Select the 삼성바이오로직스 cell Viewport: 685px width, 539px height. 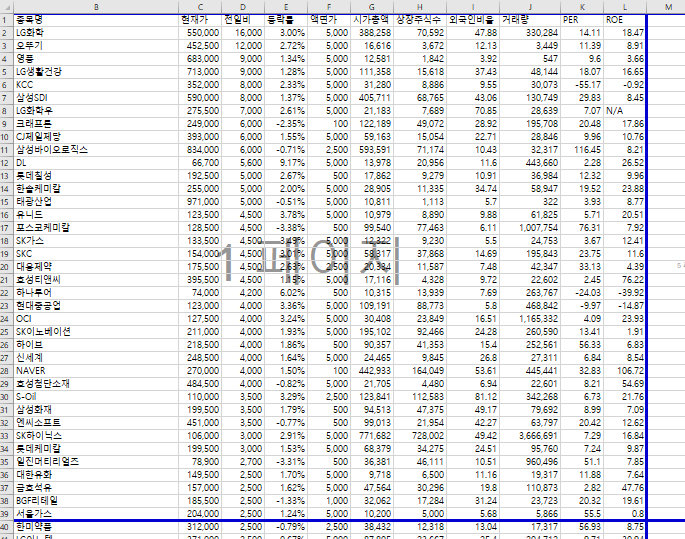96,150
